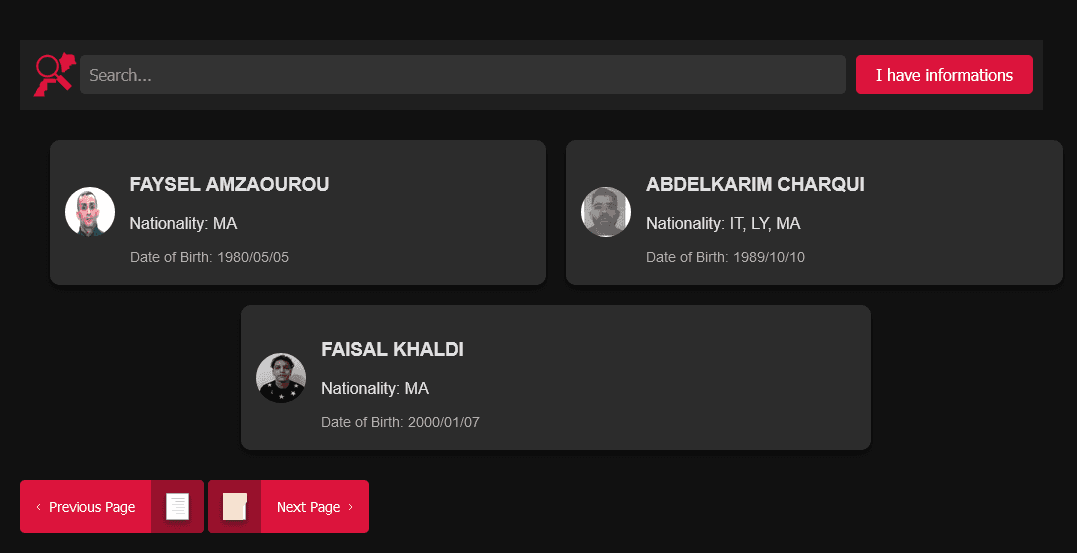Select Faisal Khaldi's Nationality: MA line

(x=375, y=388)
